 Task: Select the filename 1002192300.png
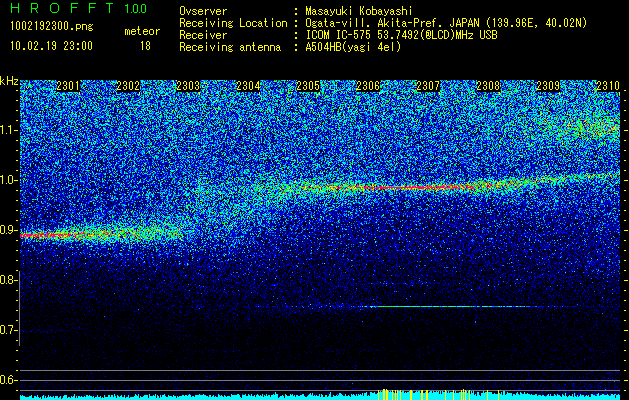click(52, 26)
